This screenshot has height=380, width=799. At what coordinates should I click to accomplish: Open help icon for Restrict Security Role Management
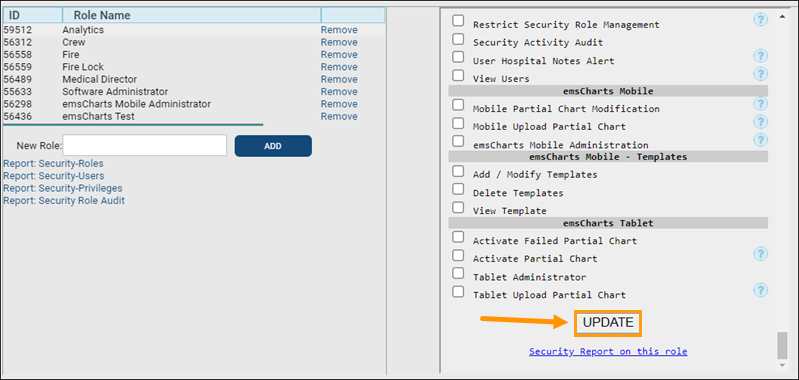[x=760, y=20]
